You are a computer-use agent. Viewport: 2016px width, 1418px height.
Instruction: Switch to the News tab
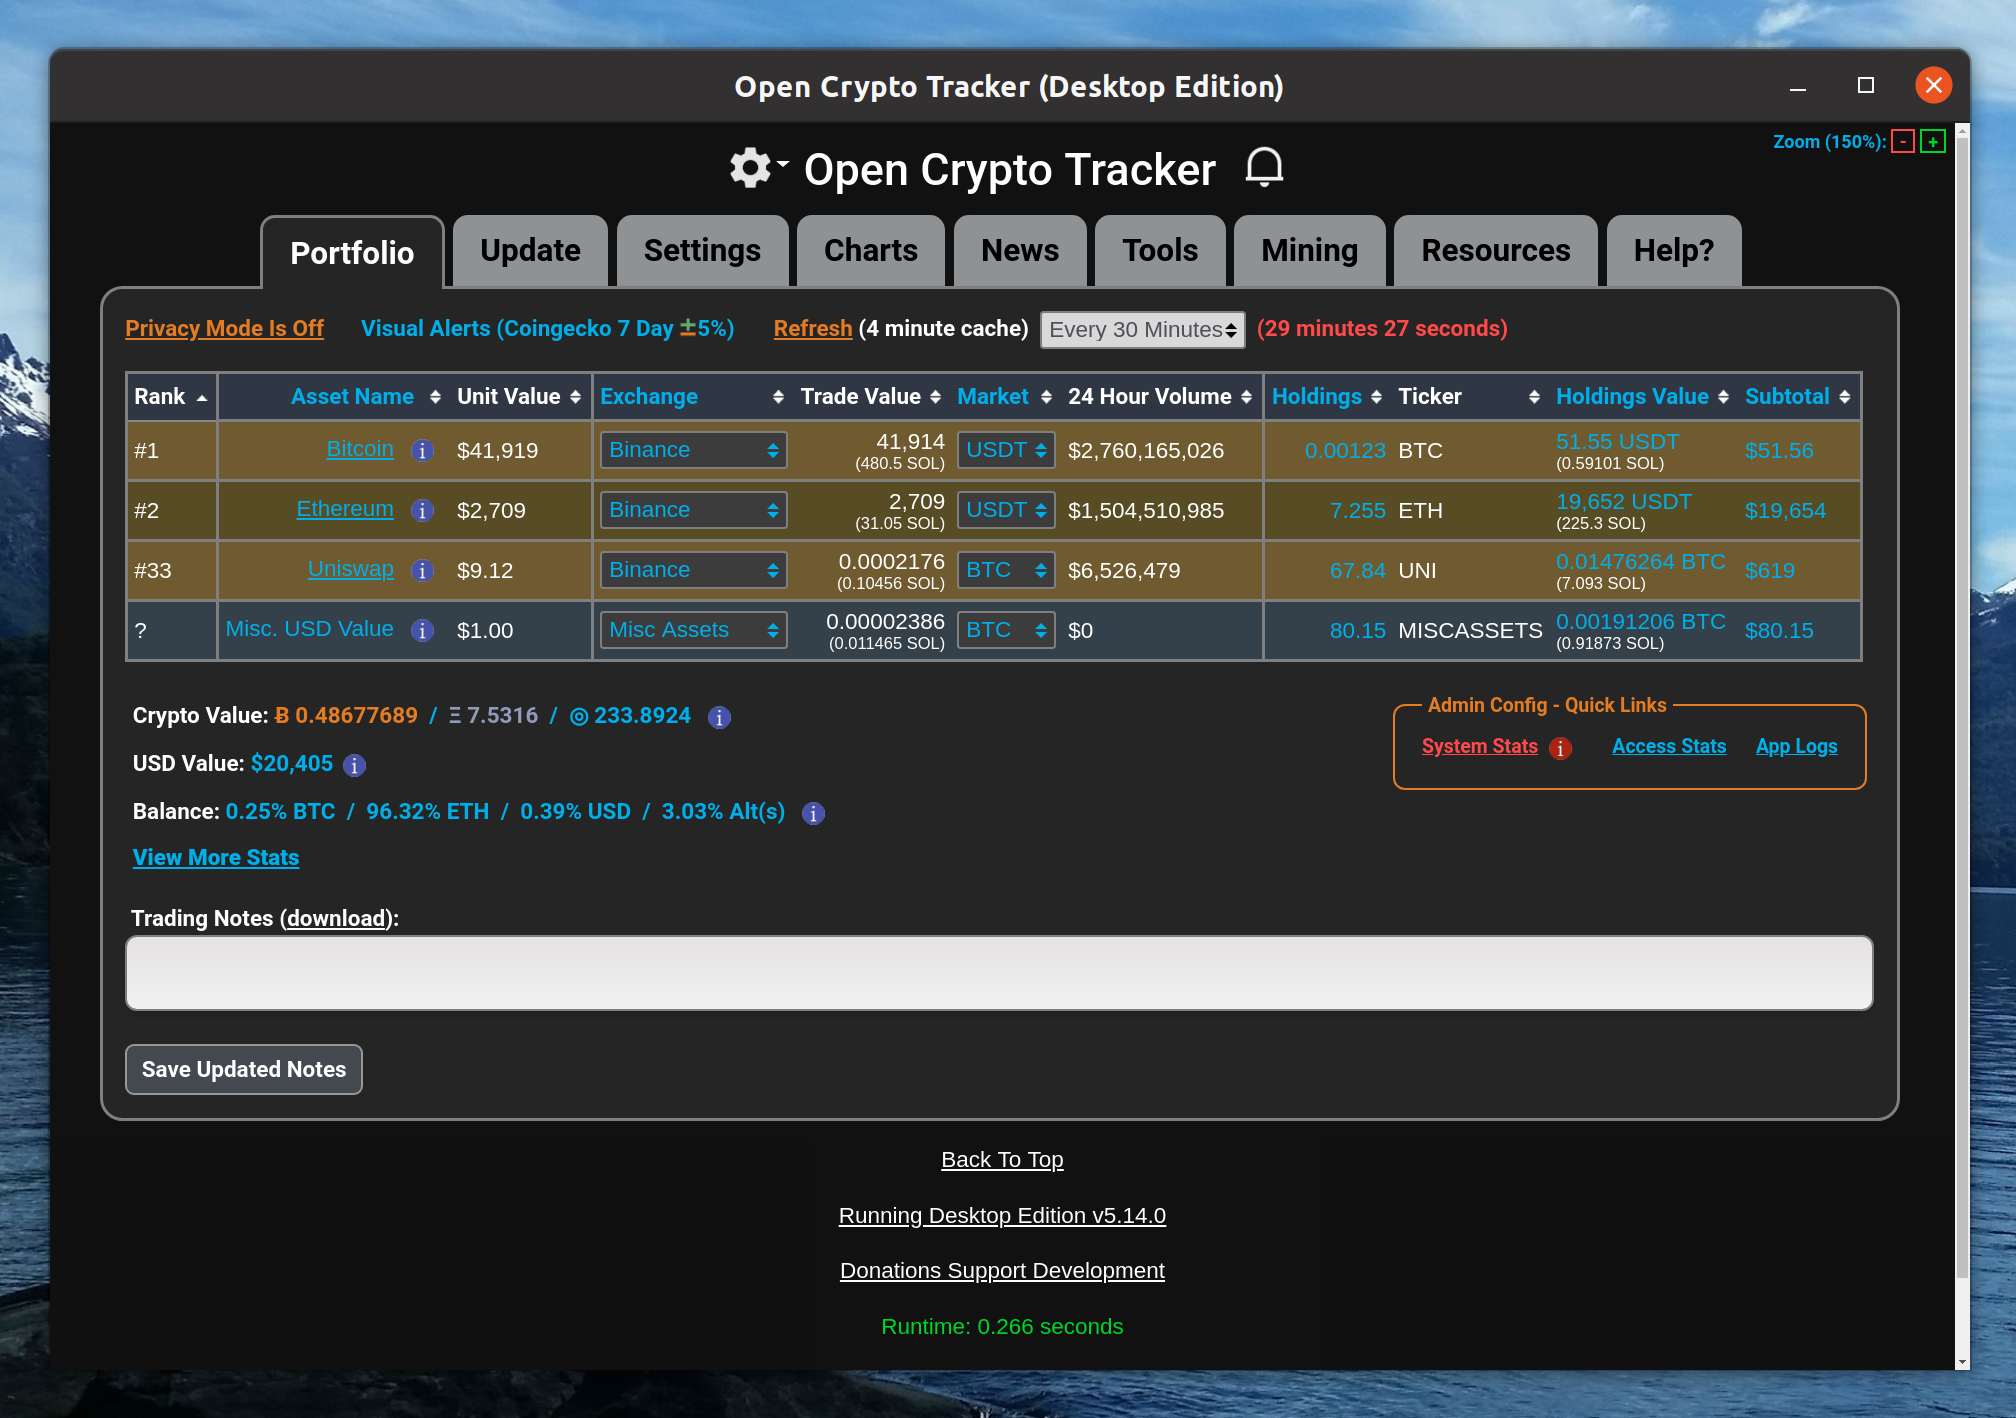[1019, 250]
